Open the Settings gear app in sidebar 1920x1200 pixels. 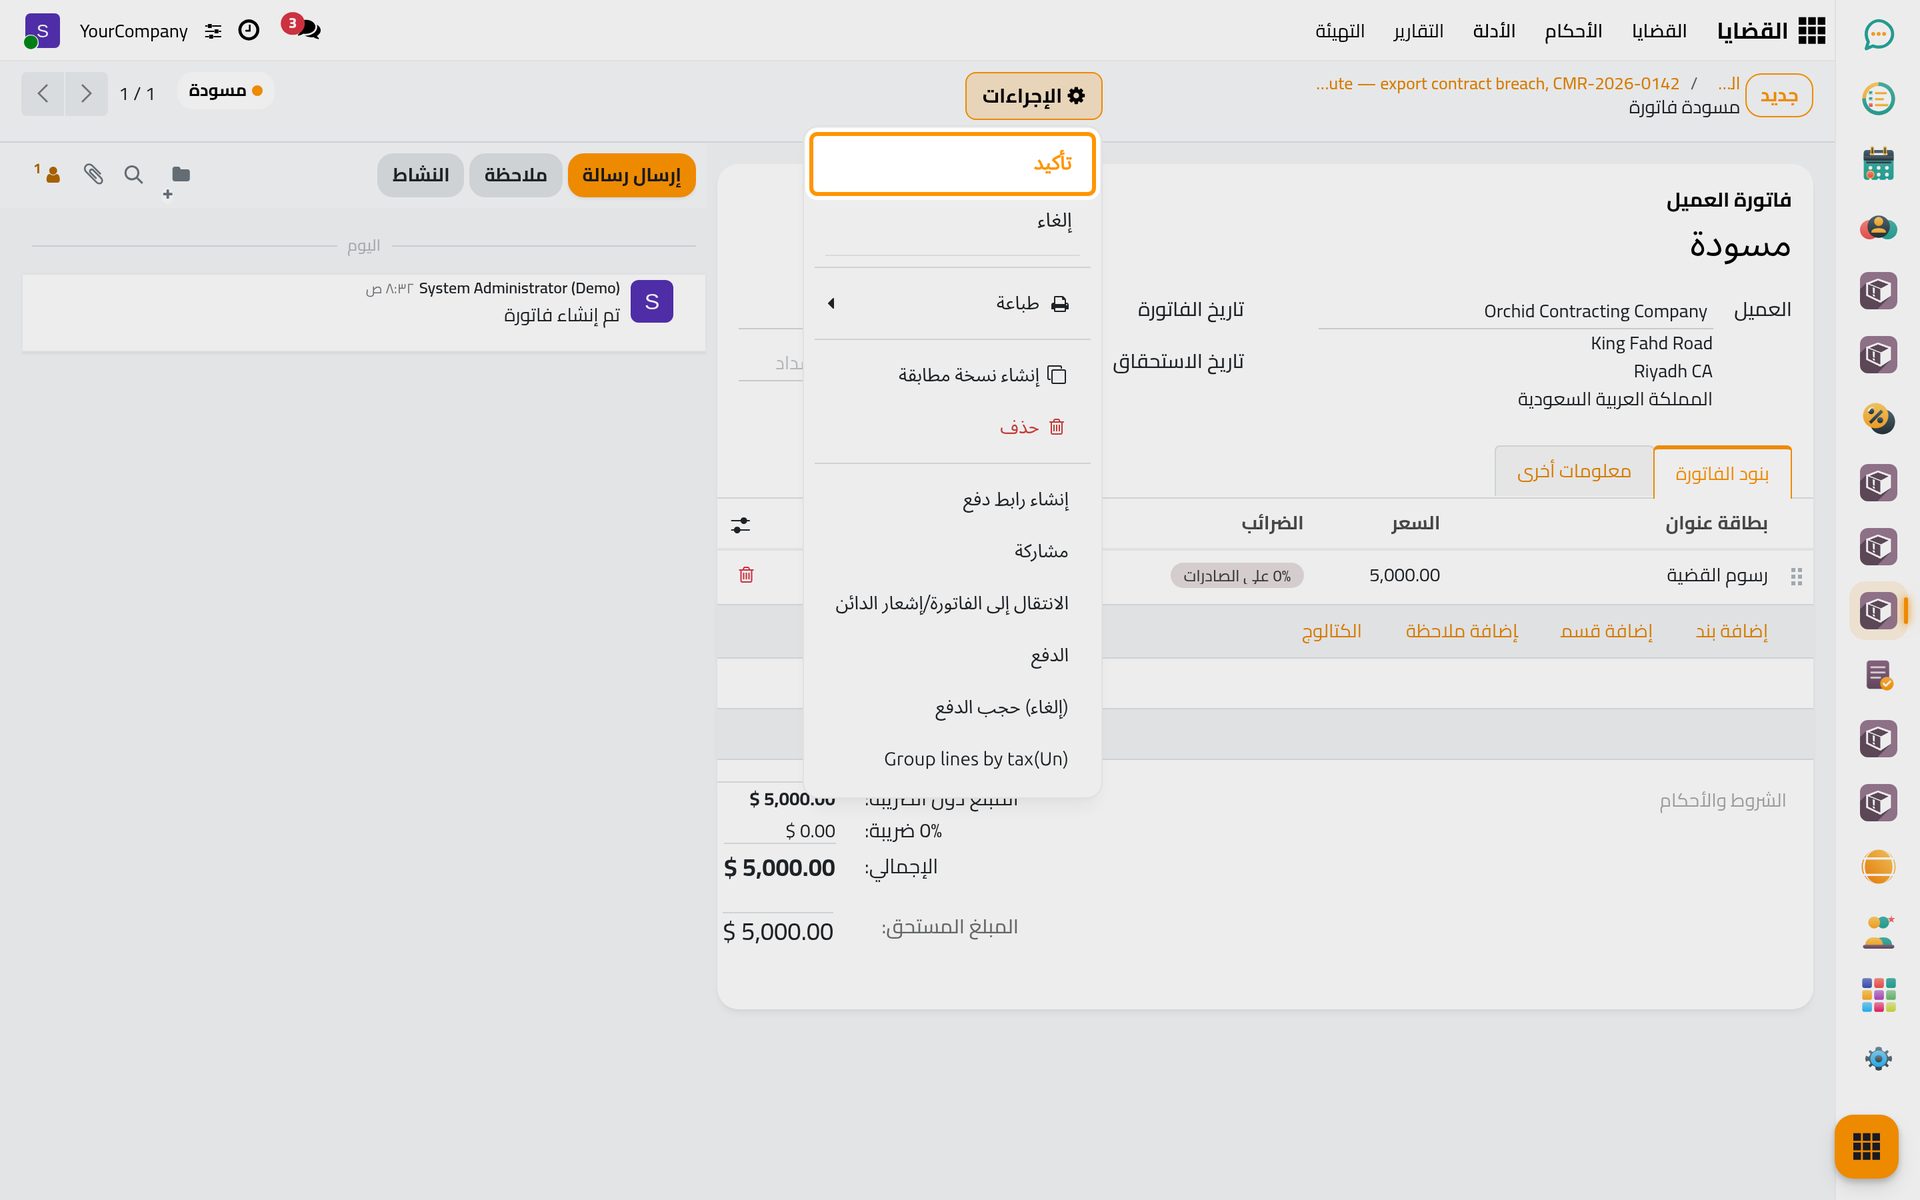click(x=1878, y=1059)
